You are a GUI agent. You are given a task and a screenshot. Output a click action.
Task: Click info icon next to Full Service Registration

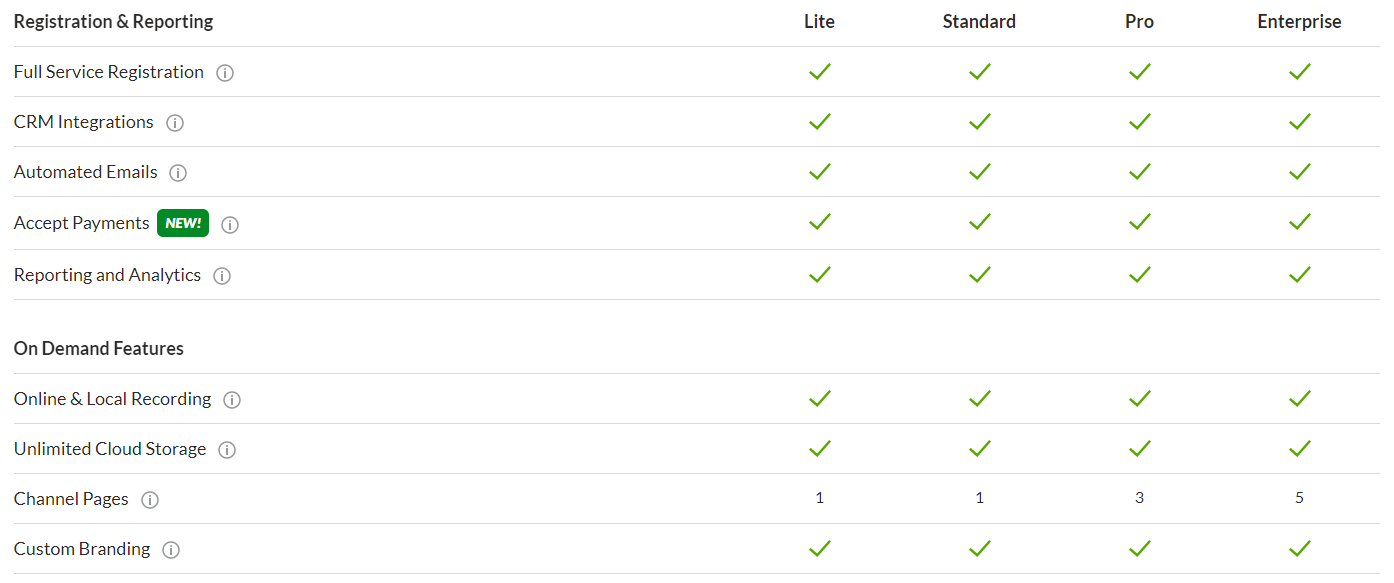coord(225,73)
